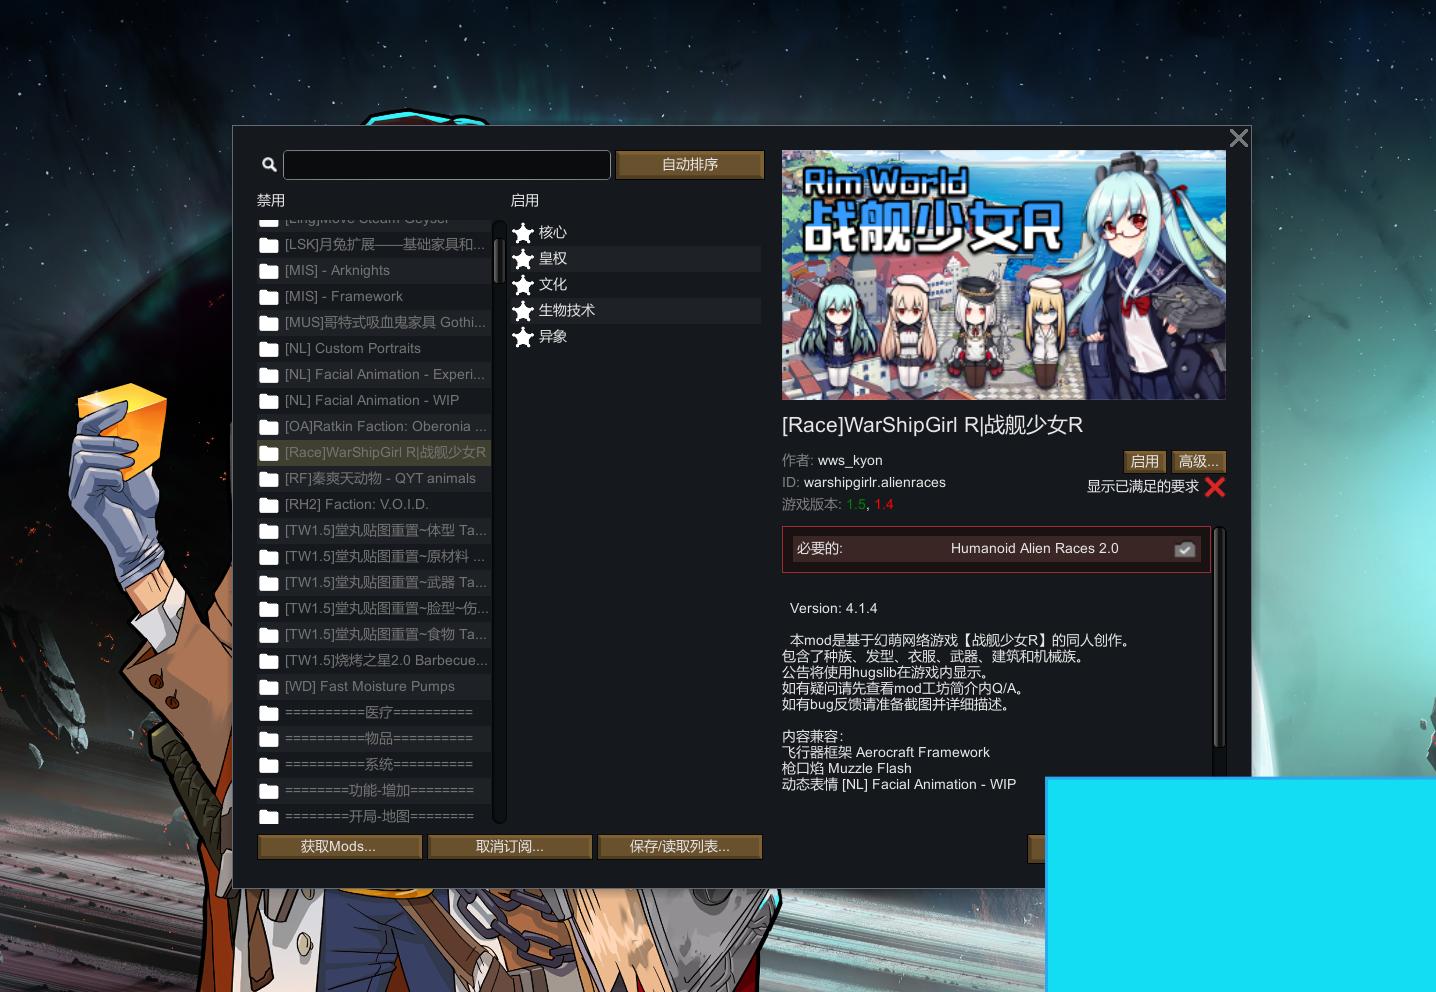
Task: Select [OA]Ratkin Faction: Oberonia mod
Action: (x=374, y=427)
